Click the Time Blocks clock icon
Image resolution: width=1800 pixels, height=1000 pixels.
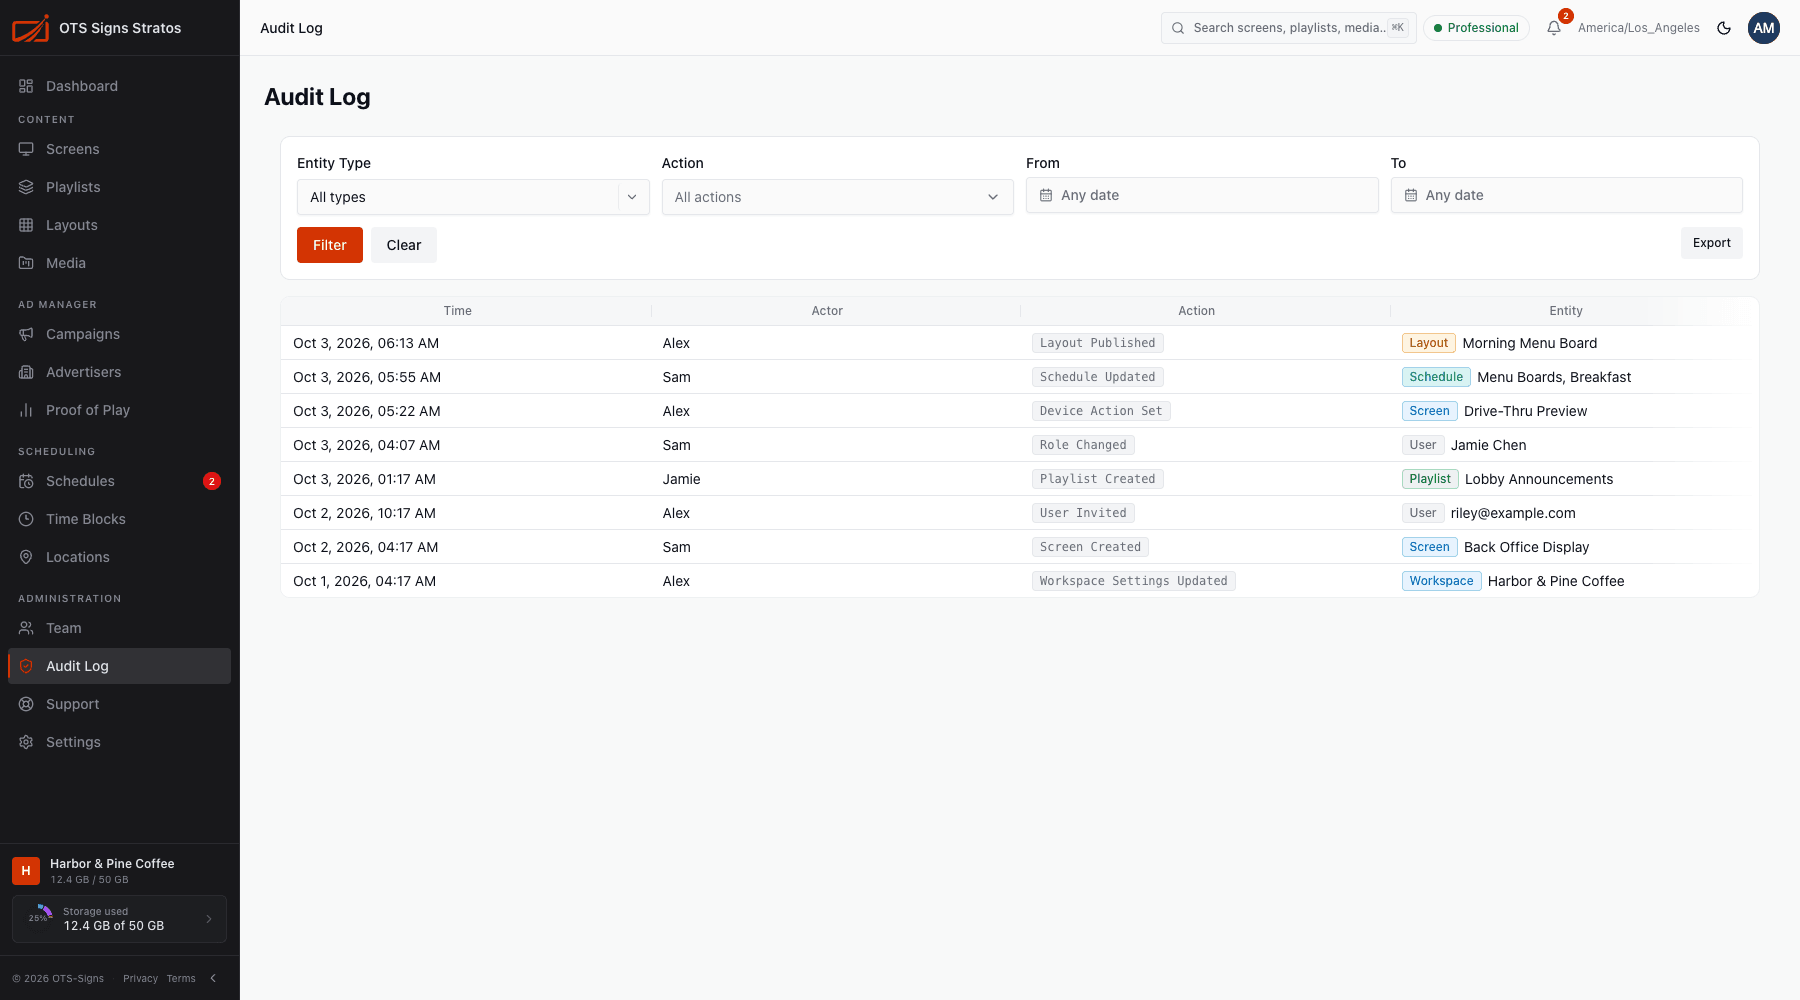click(26, 519)
